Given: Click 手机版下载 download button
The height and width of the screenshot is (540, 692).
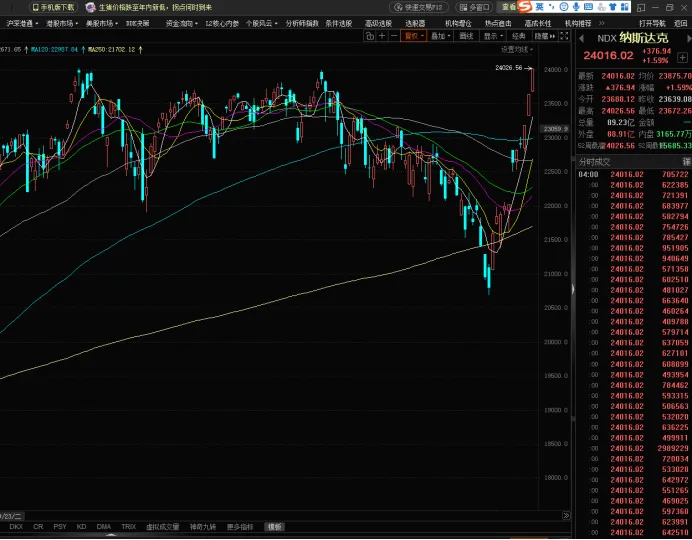Looking at the screenshot, I should [x=53, y=7].
